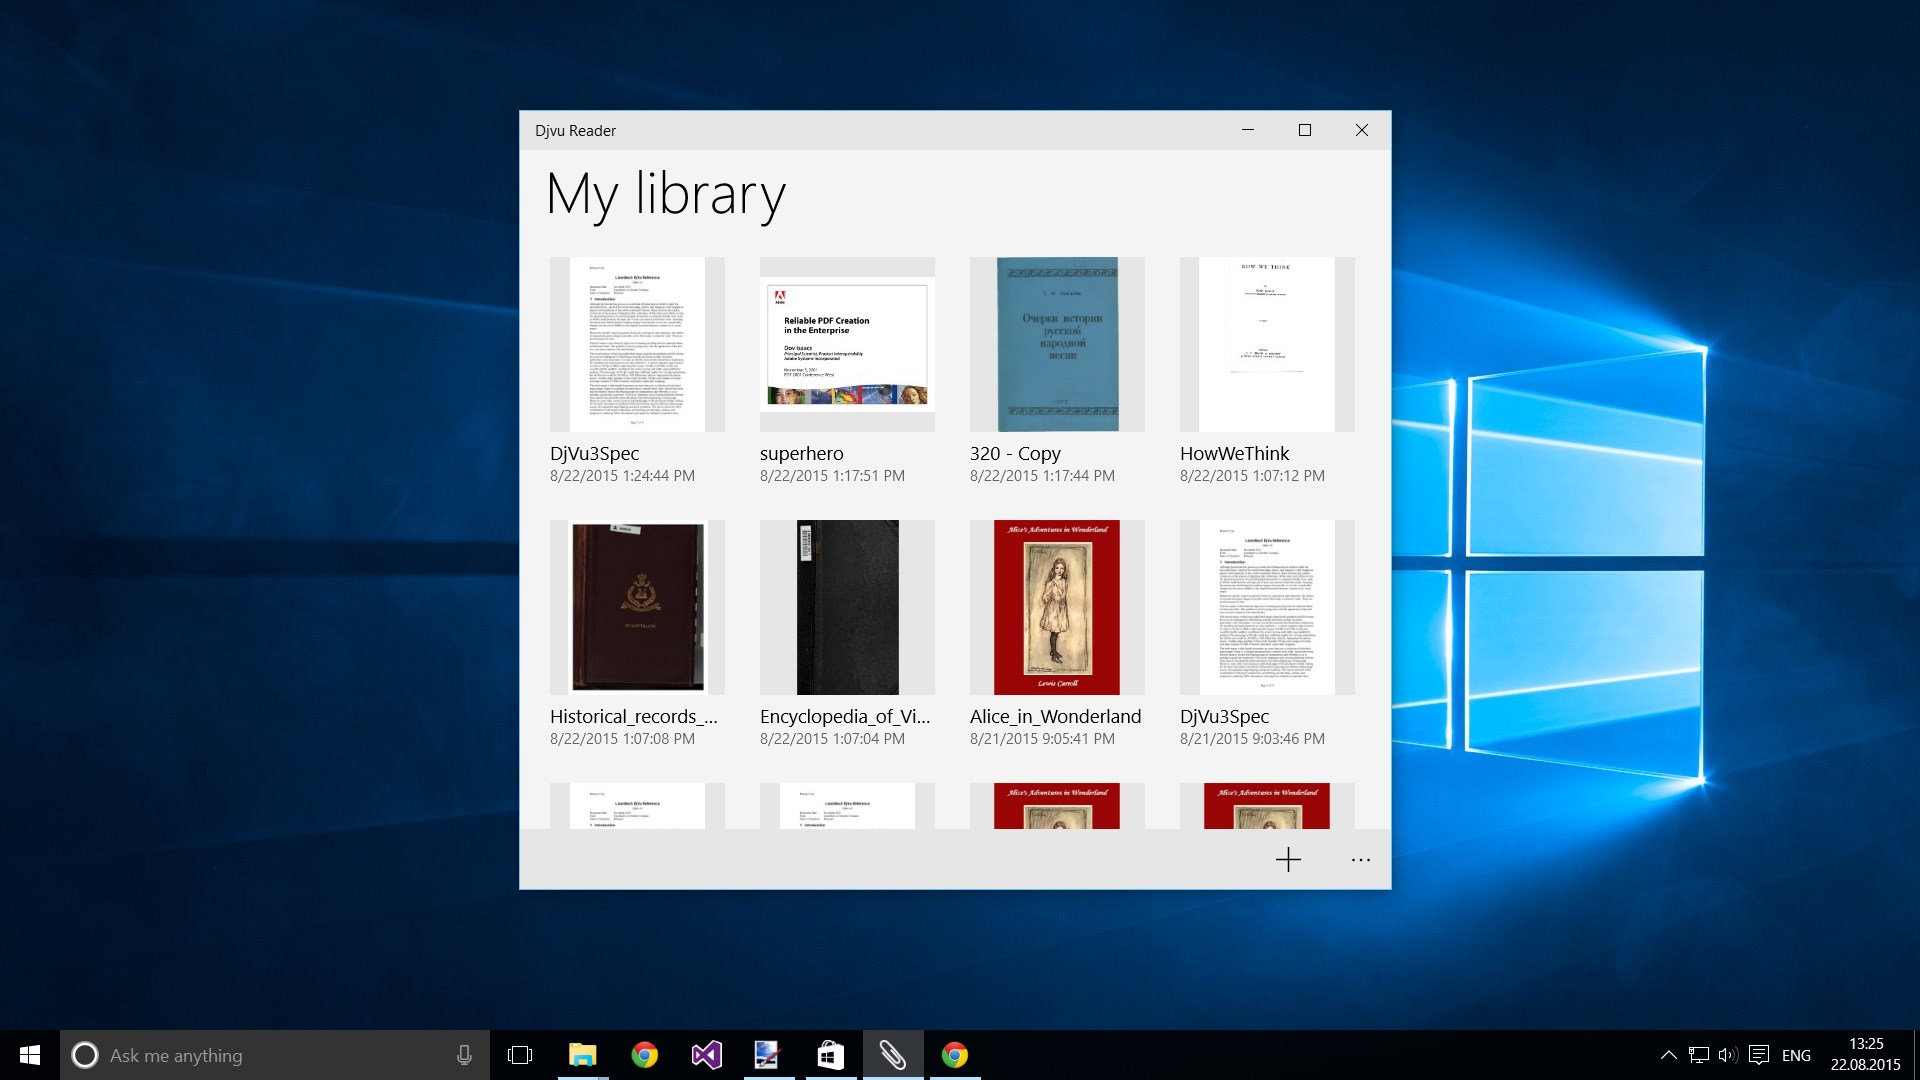This screenshot has height=1080, width=1920.
Task: Launch Visual Studio from the taskbar
Action: click(706, 1055)
